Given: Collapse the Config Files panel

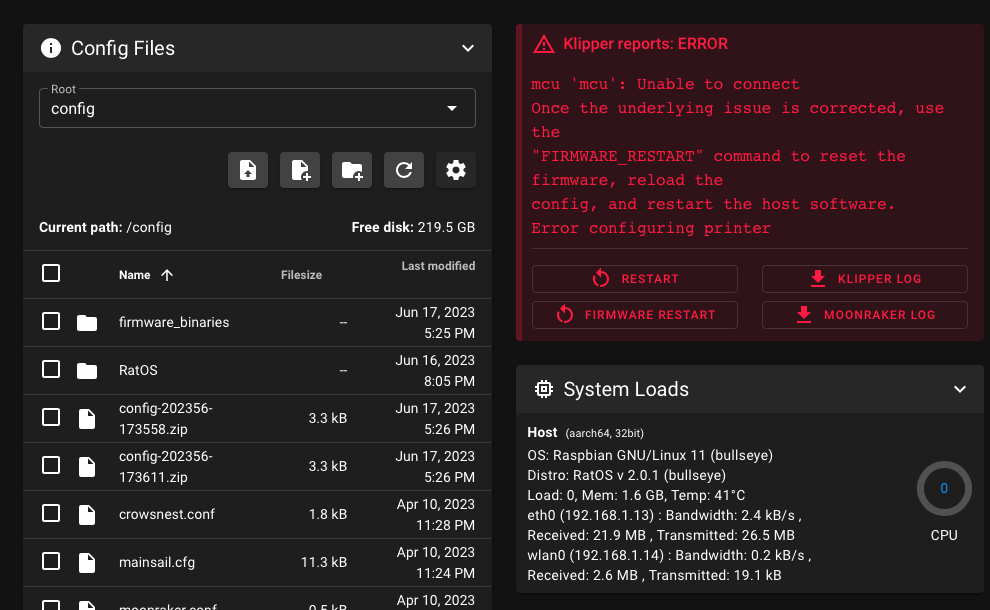Looking at the screenshot, I should click(x=467, y=47).
